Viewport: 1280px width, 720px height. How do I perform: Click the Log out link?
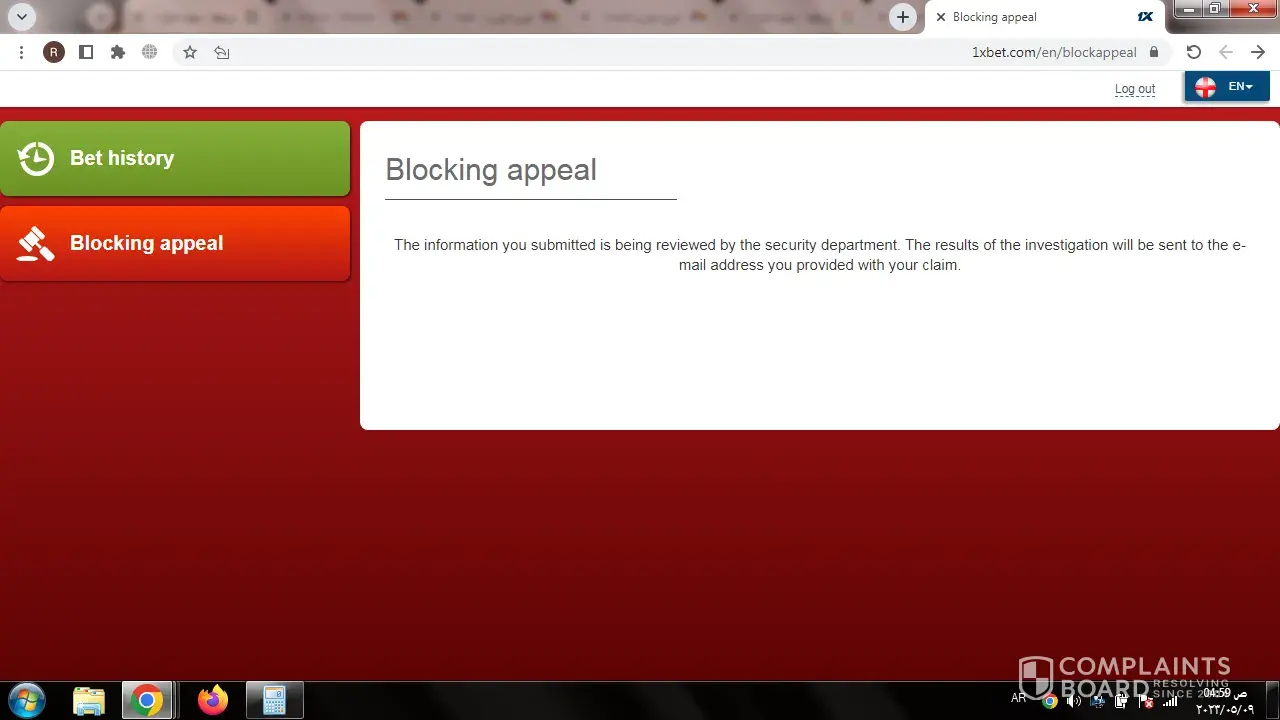tap(1135, 89)
